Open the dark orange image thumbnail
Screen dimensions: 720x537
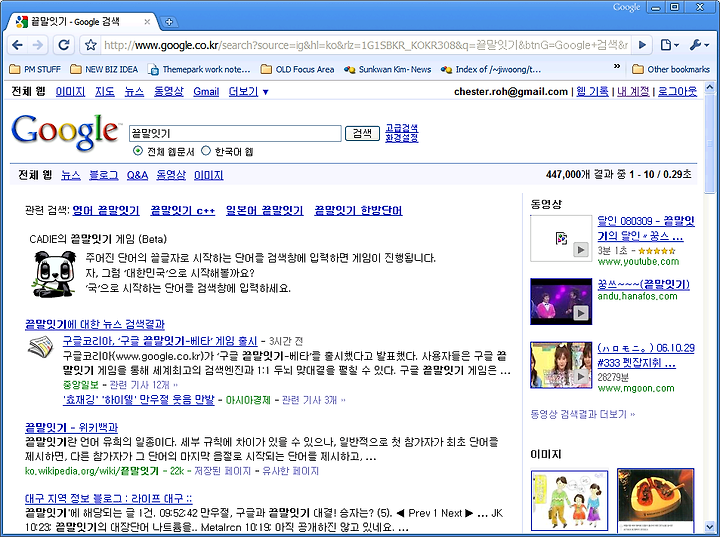(656, 500)
